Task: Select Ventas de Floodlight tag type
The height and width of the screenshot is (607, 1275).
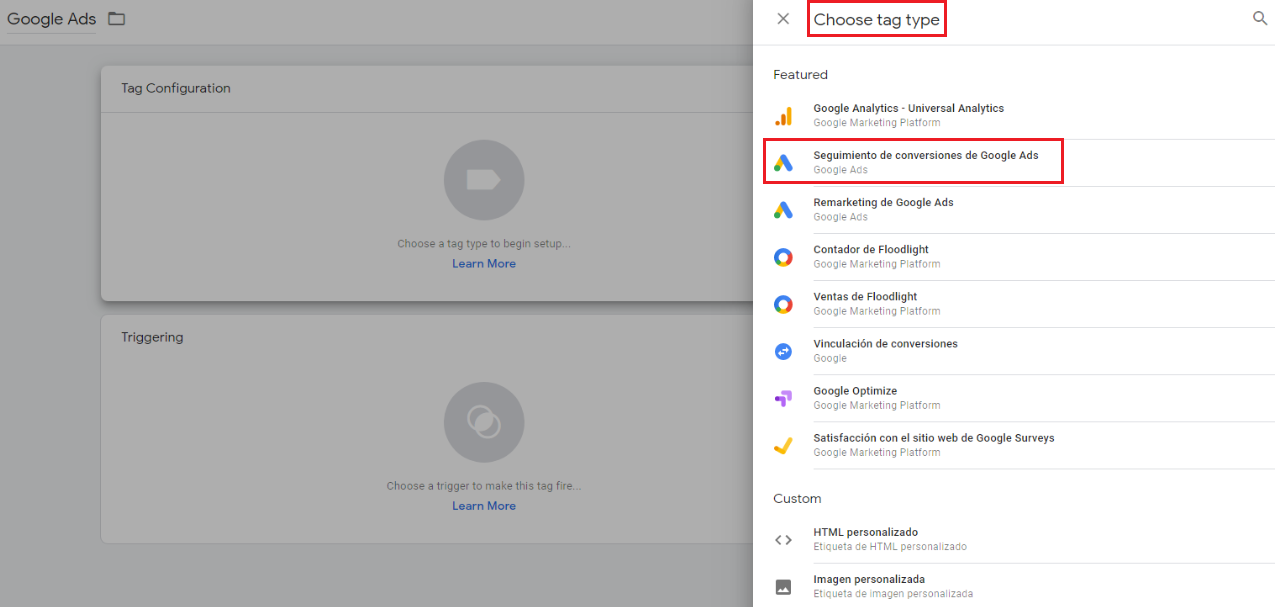Action: (x=1014, y=304)
